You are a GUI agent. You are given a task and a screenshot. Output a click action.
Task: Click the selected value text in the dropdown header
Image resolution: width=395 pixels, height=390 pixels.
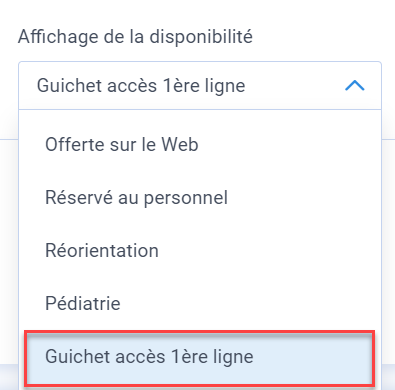141,86
